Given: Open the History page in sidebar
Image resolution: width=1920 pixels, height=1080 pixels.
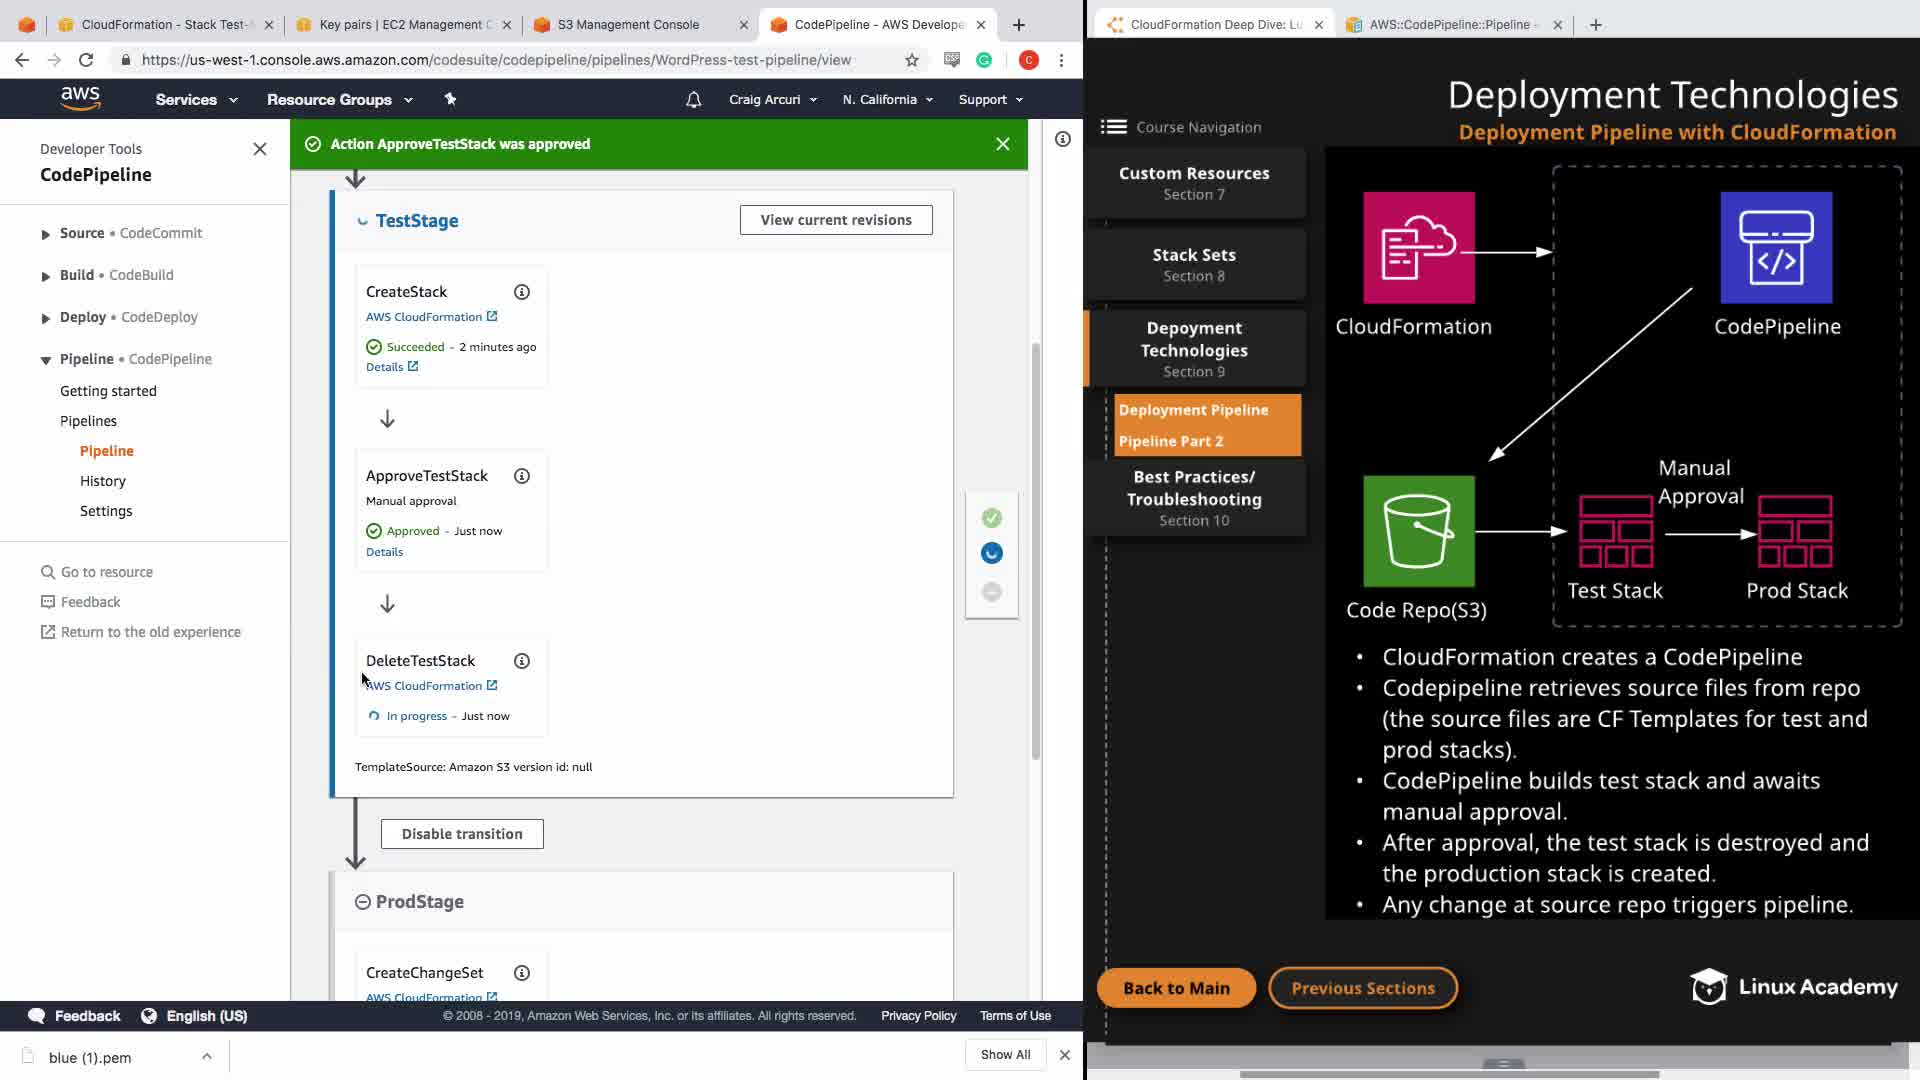Looking at the screenshot, I should pos(103,481).
